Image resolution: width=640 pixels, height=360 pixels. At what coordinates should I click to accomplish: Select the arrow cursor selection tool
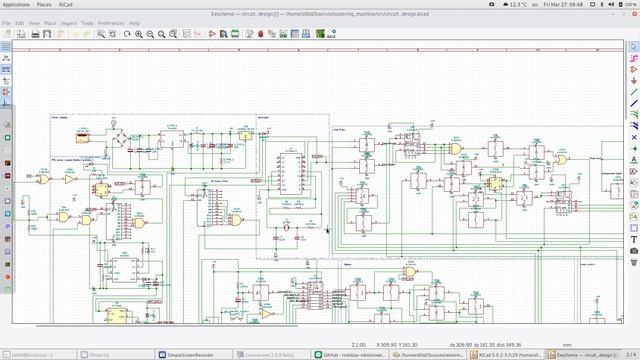tap(633, 47)
